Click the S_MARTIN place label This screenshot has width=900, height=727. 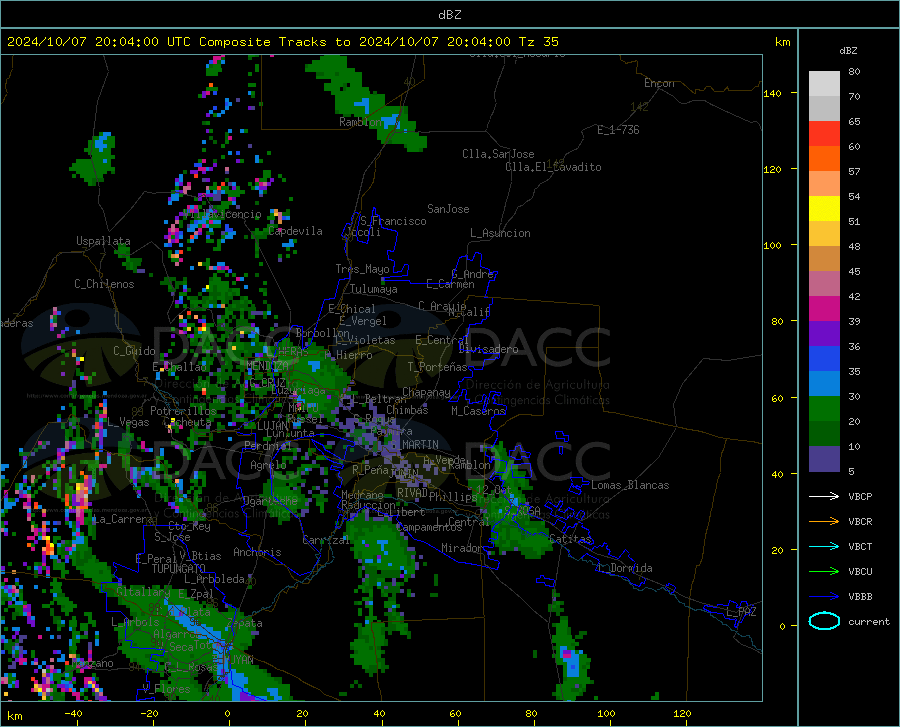point(414,445)
